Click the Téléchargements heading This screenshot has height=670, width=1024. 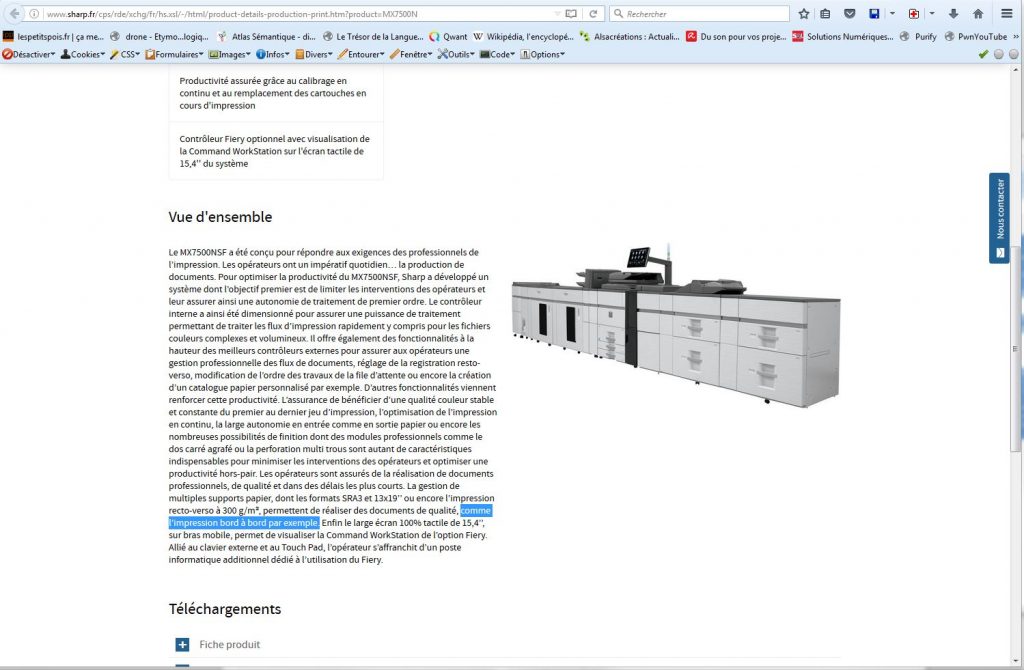pyautogui.click(x=225, y=609)
